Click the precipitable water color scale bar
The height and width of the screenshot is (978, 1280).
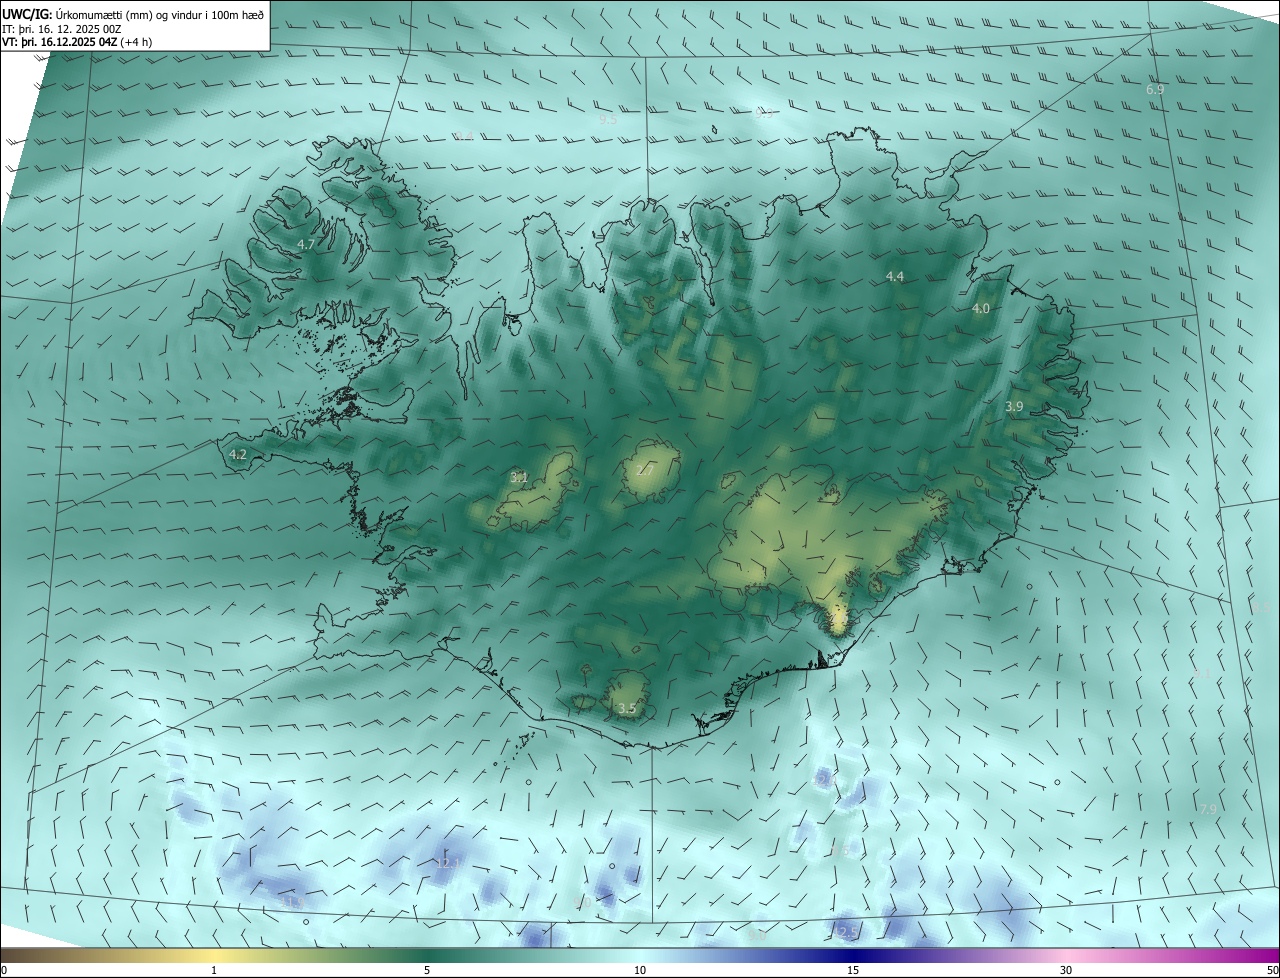click(640, 955)
